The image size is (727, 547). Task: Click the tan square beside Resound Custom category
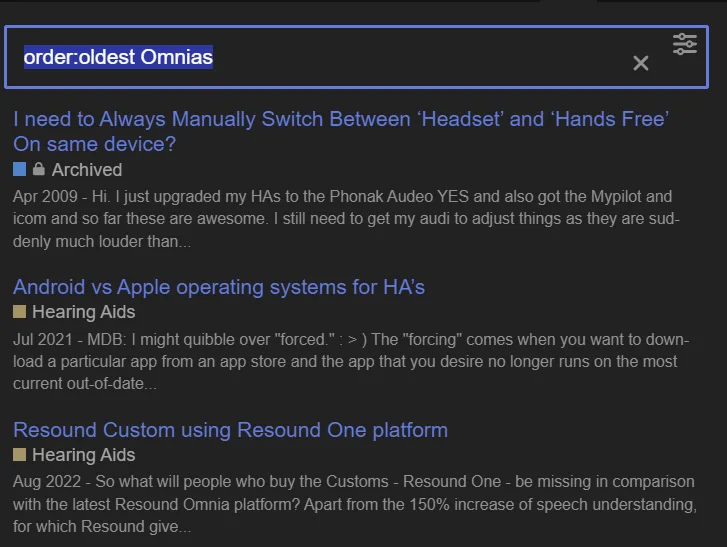[19, 454]
